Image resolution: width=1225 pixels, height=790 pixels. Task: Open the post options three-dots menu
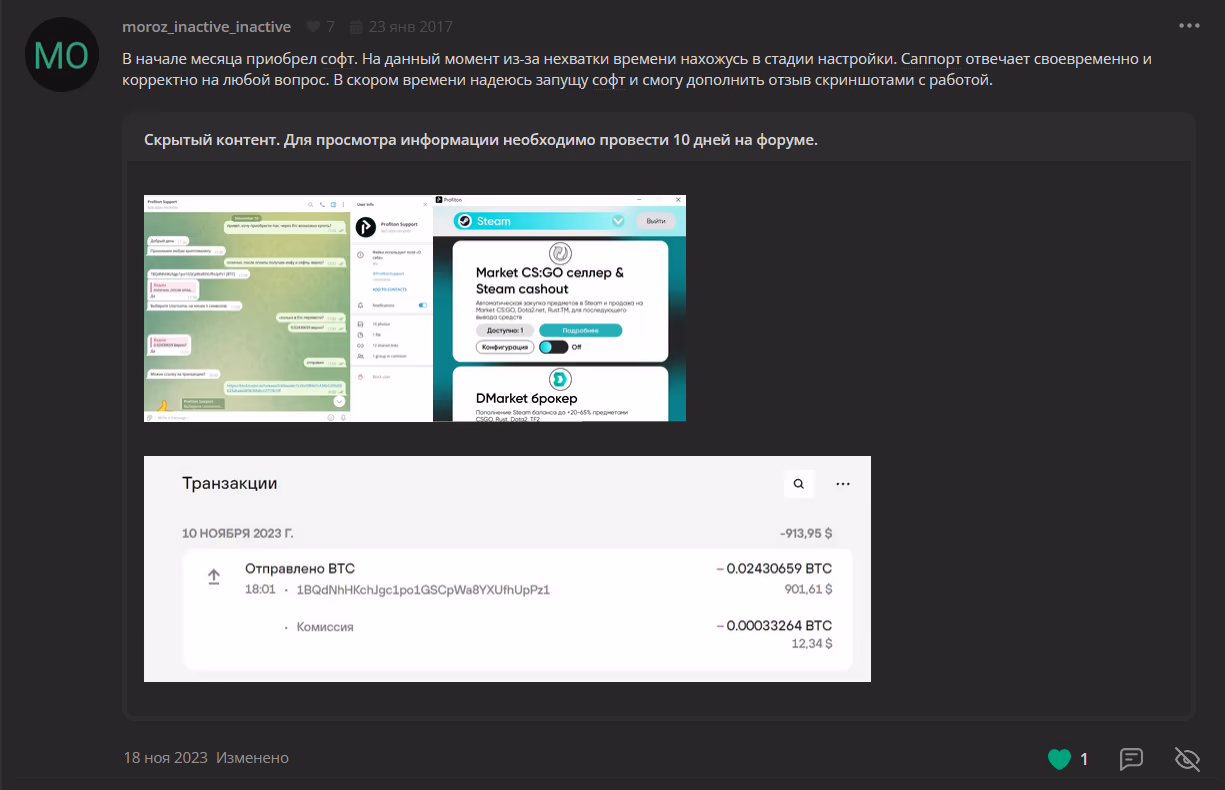click(x=1188, y=26)
